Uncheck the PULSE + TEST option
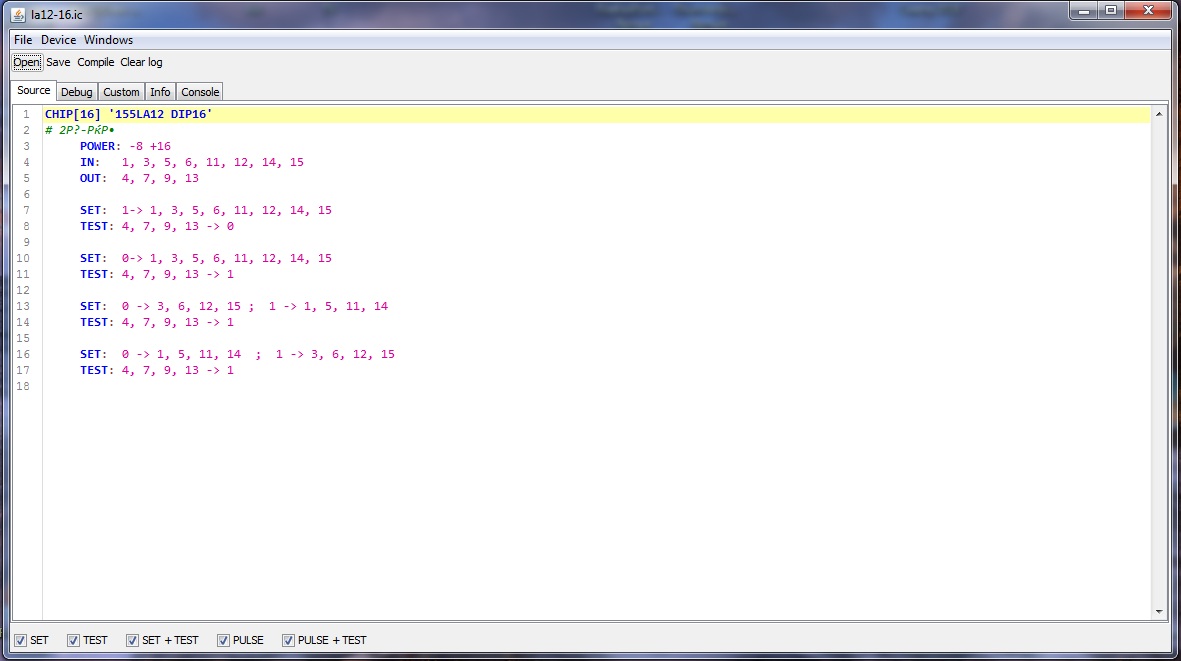 (288, 640)
